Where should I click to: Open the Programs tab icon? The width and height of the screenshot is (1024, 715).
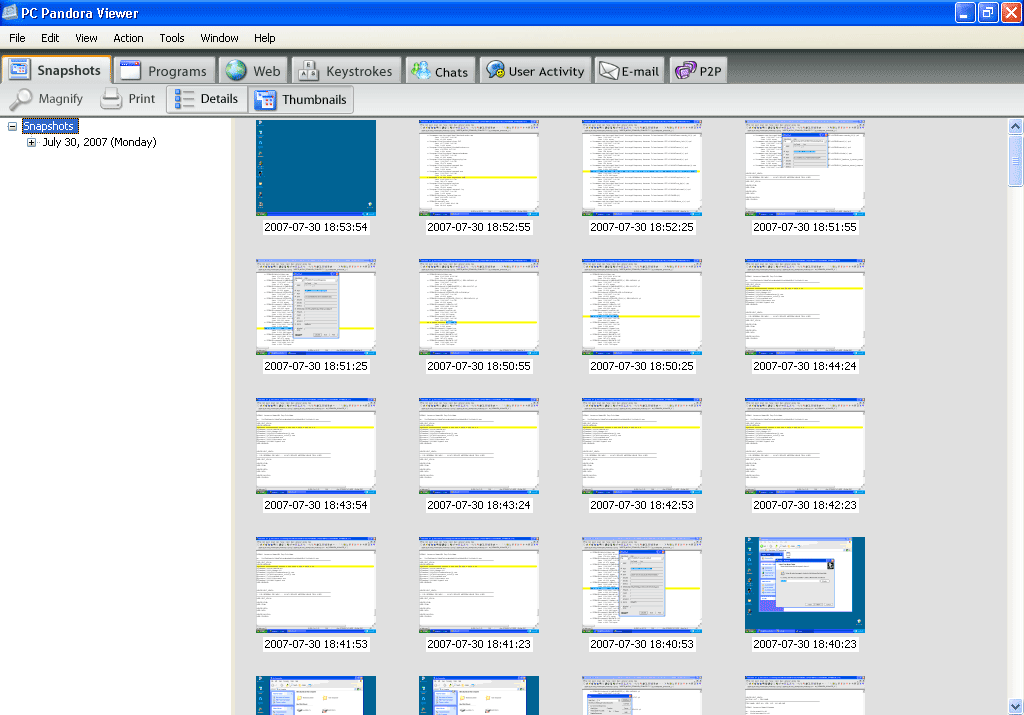coord(130,71)
